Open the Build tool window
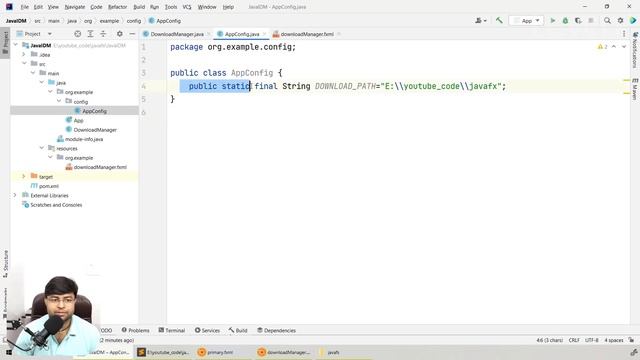The width and height of the screenshot is (640, 360). point(238,330)
